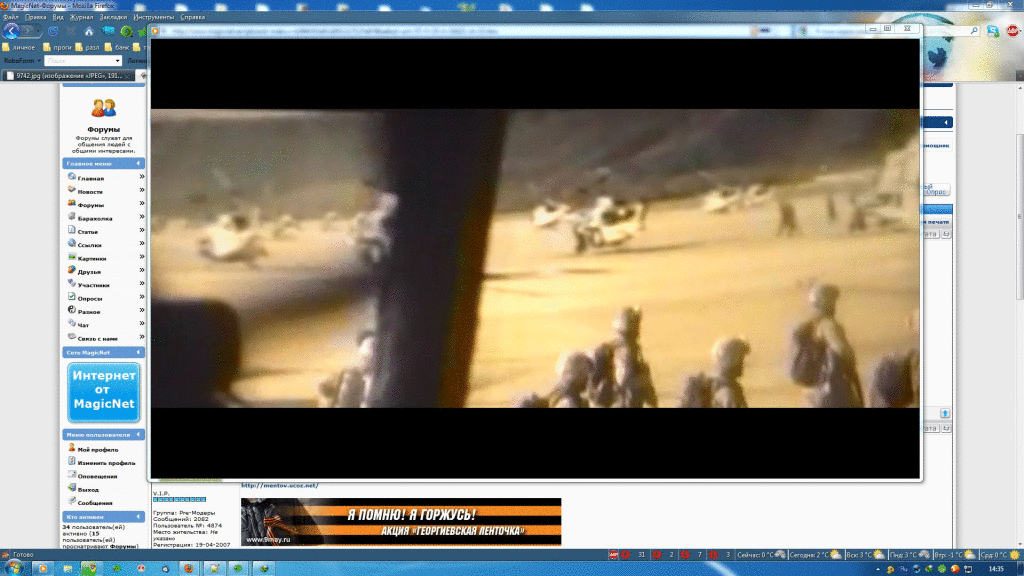Go to the Home page icon
Screen dimensions: 1024x576
89,31
